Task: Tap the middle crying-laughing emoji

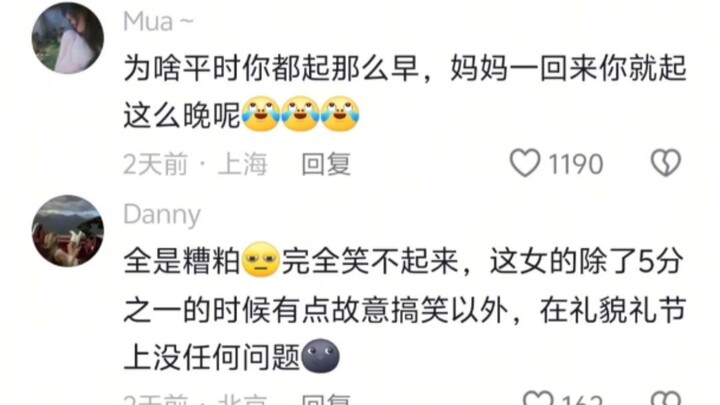Action: coord(300,114)
